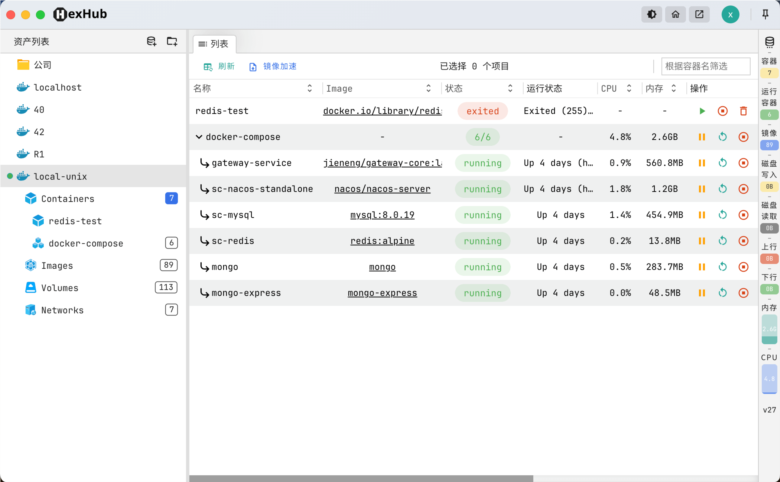Click the open-in-new-window icon
The width and height of the screenshot is (780, 482).
(x=699, y=14)
